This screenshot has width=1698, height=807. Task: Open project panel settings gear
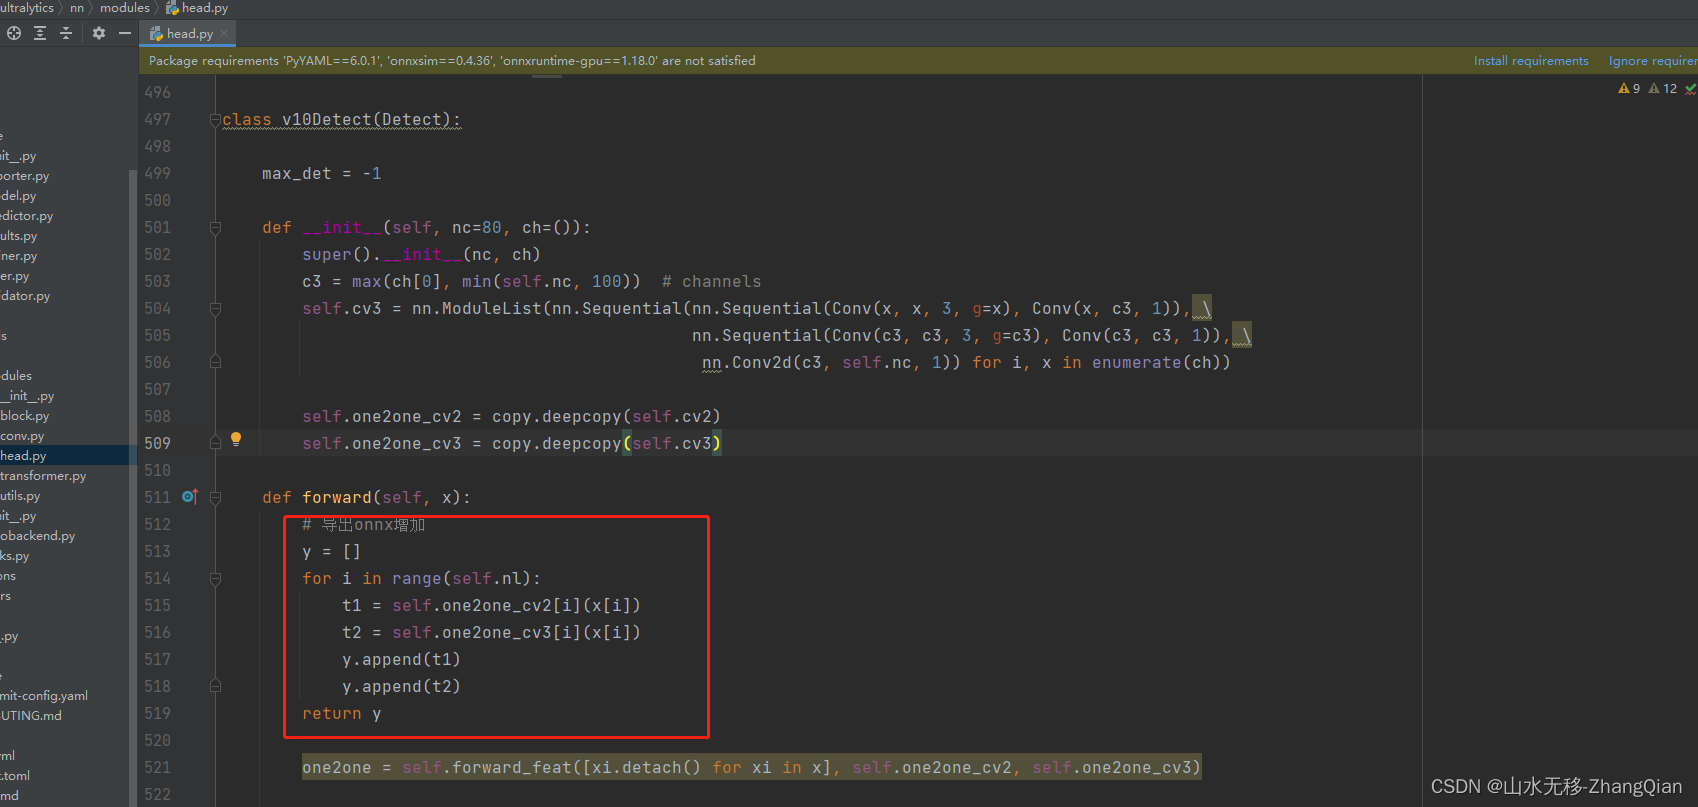(x=99, y=33)
